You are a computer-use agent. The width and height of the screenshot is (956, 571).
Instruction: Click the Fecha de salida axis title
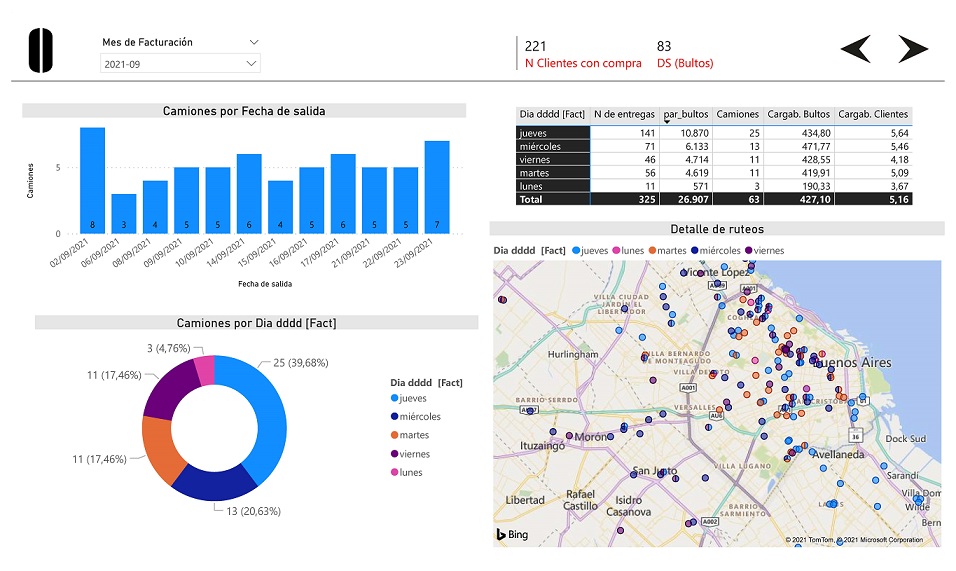tap(265, 284)
